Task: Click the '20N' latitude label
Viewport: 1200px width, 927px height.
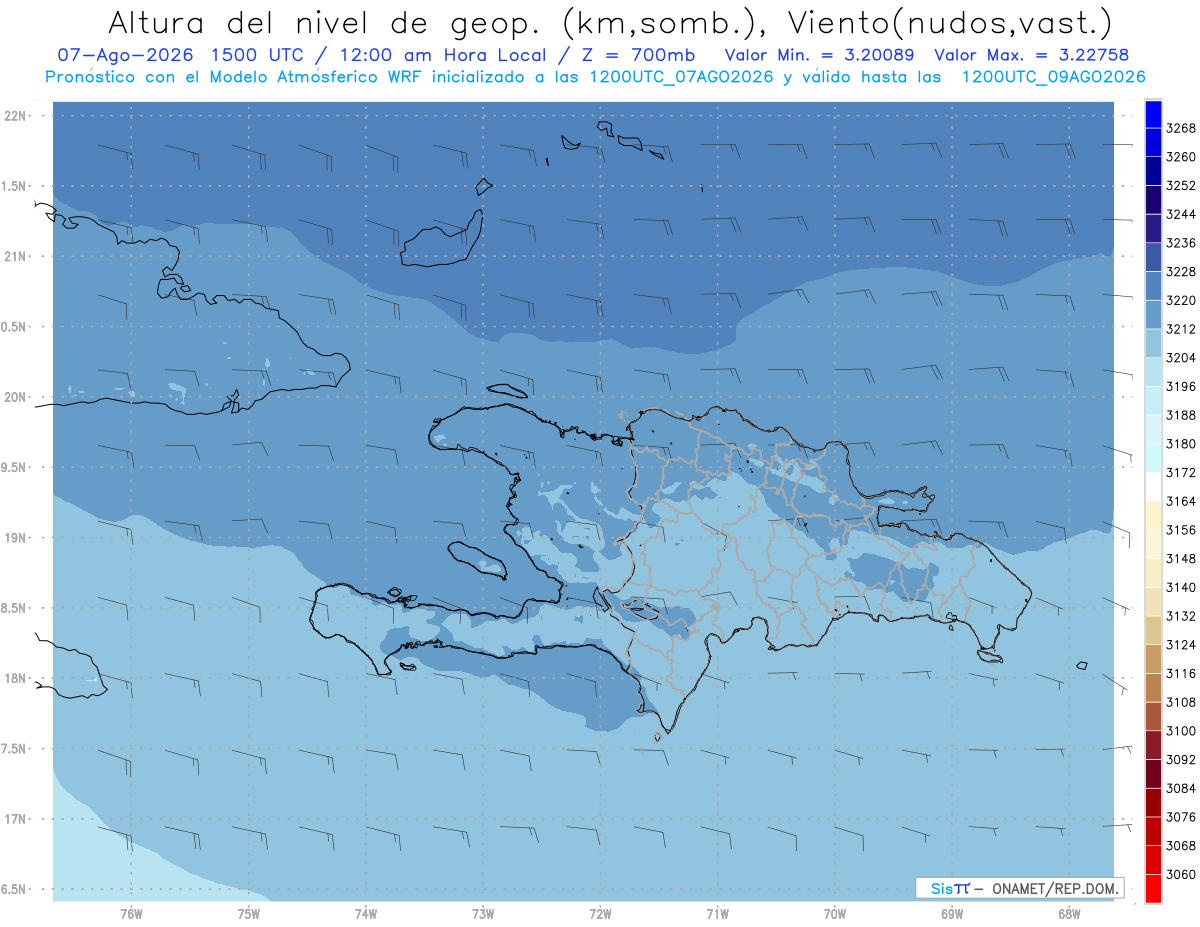Action: [17, 397]
